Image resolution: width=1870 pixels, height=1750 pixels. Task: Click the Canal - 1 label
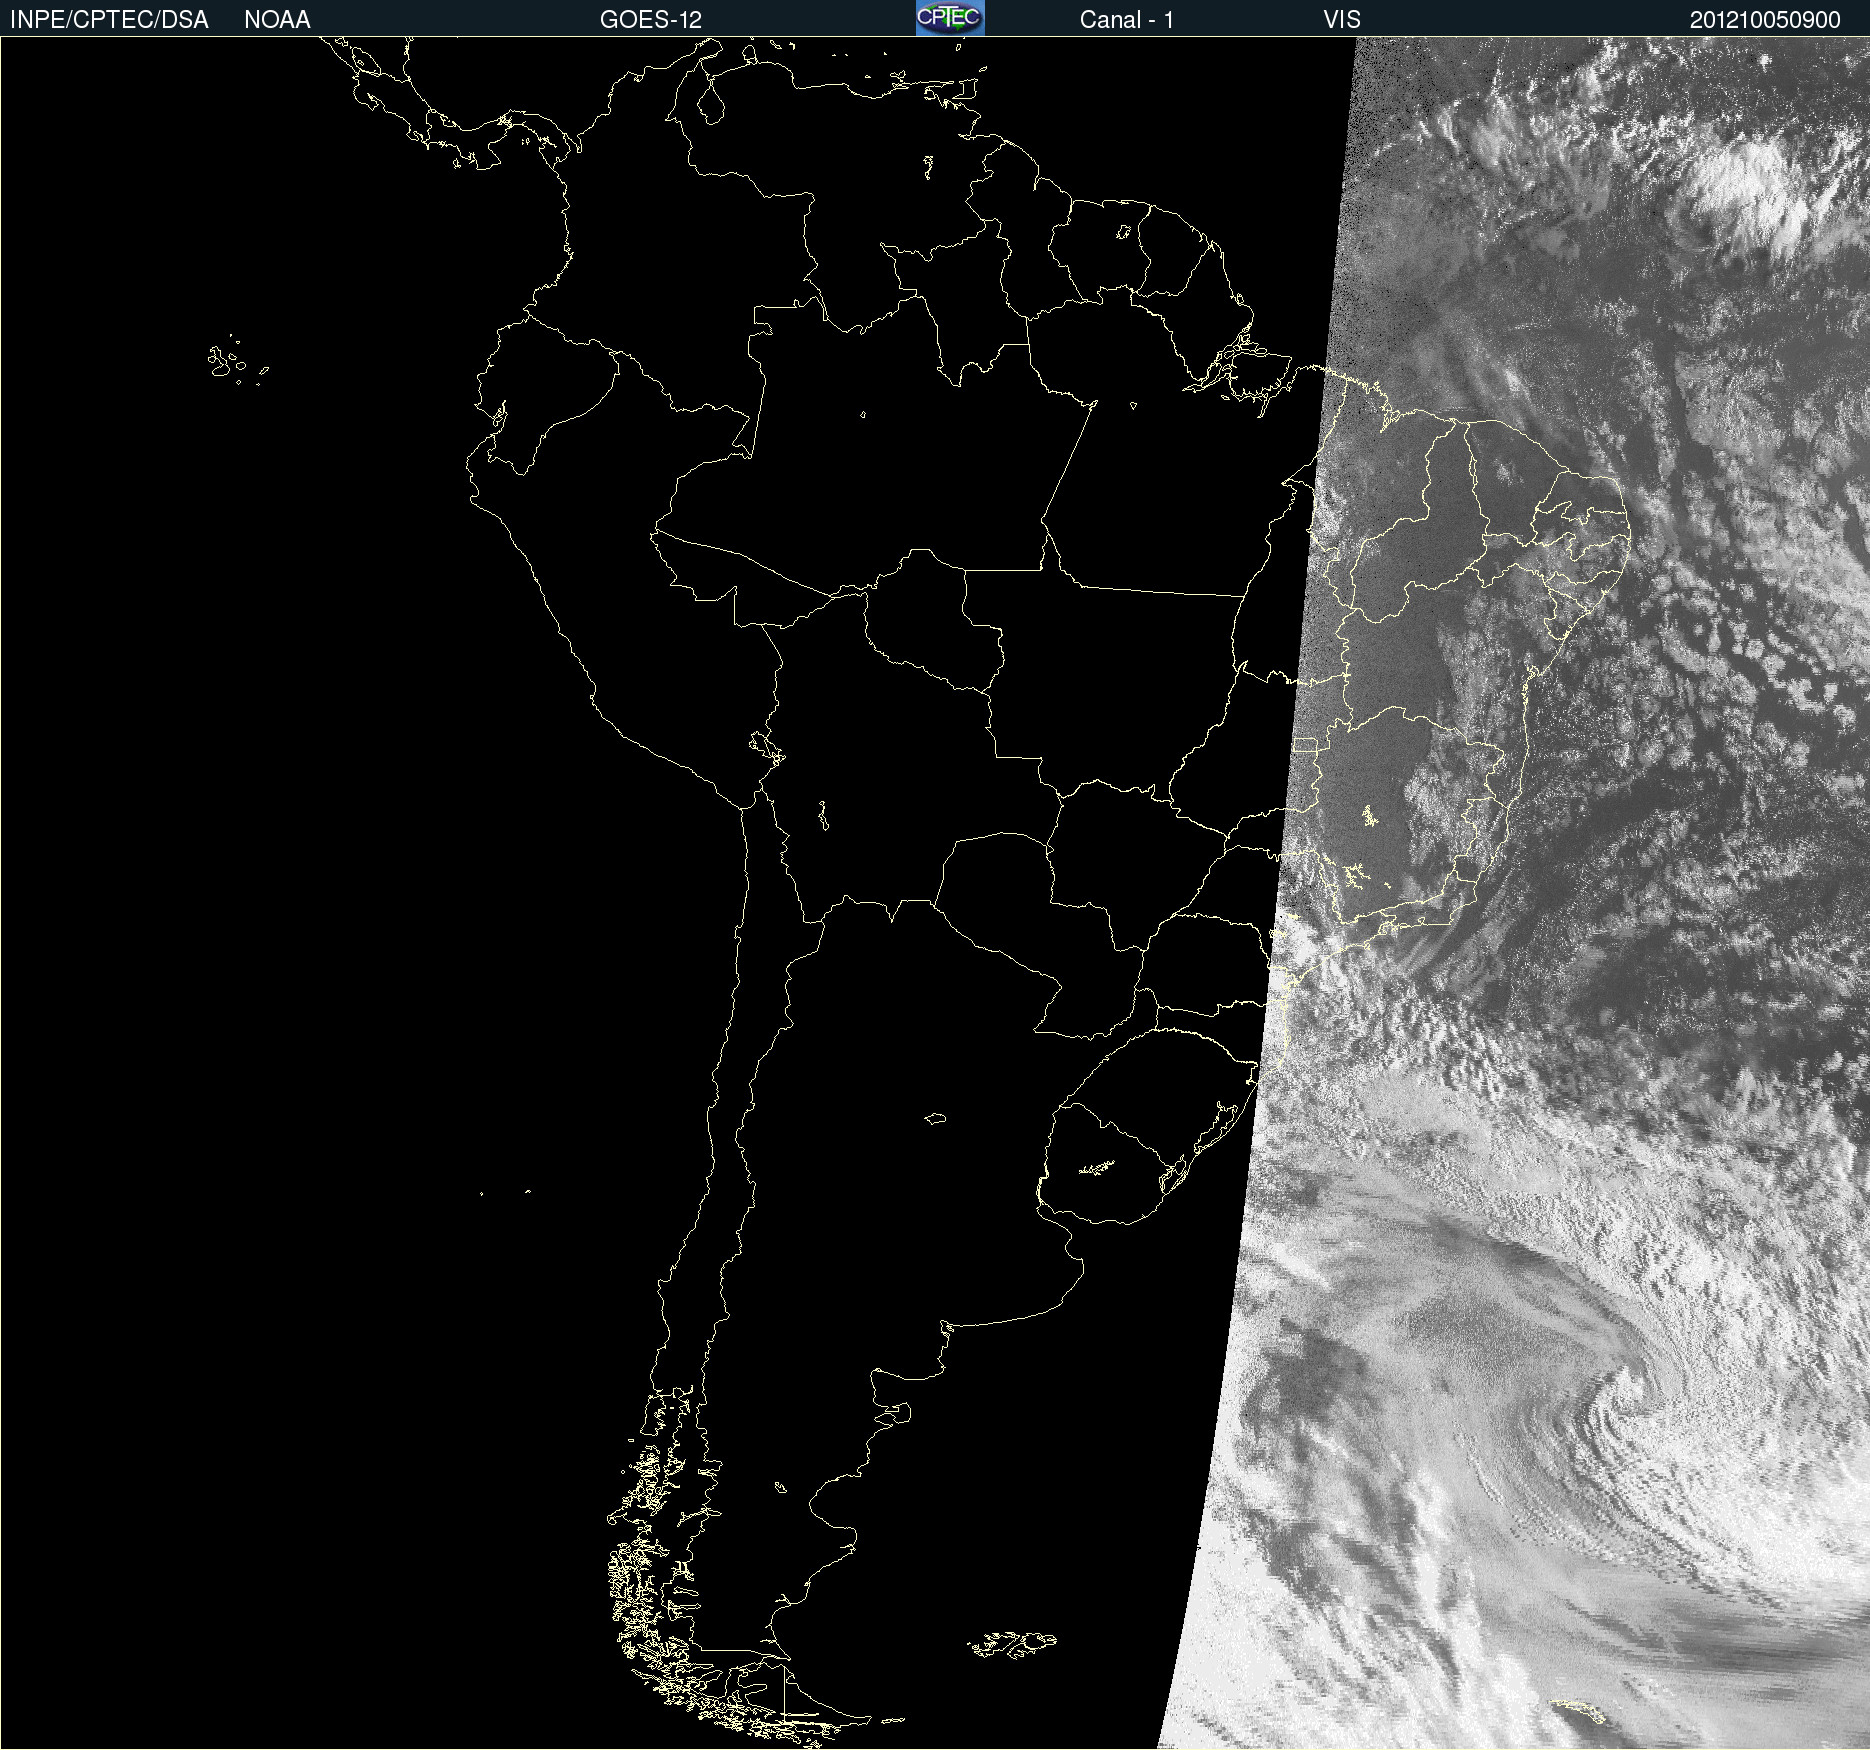tap(1127, 19)
